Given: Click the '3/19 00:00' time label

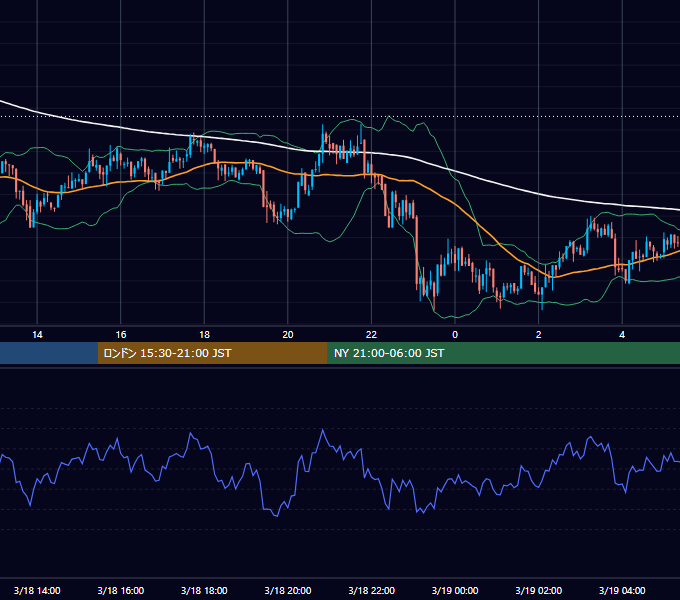Looking at the screenshot, I should (x=455, y=590).
